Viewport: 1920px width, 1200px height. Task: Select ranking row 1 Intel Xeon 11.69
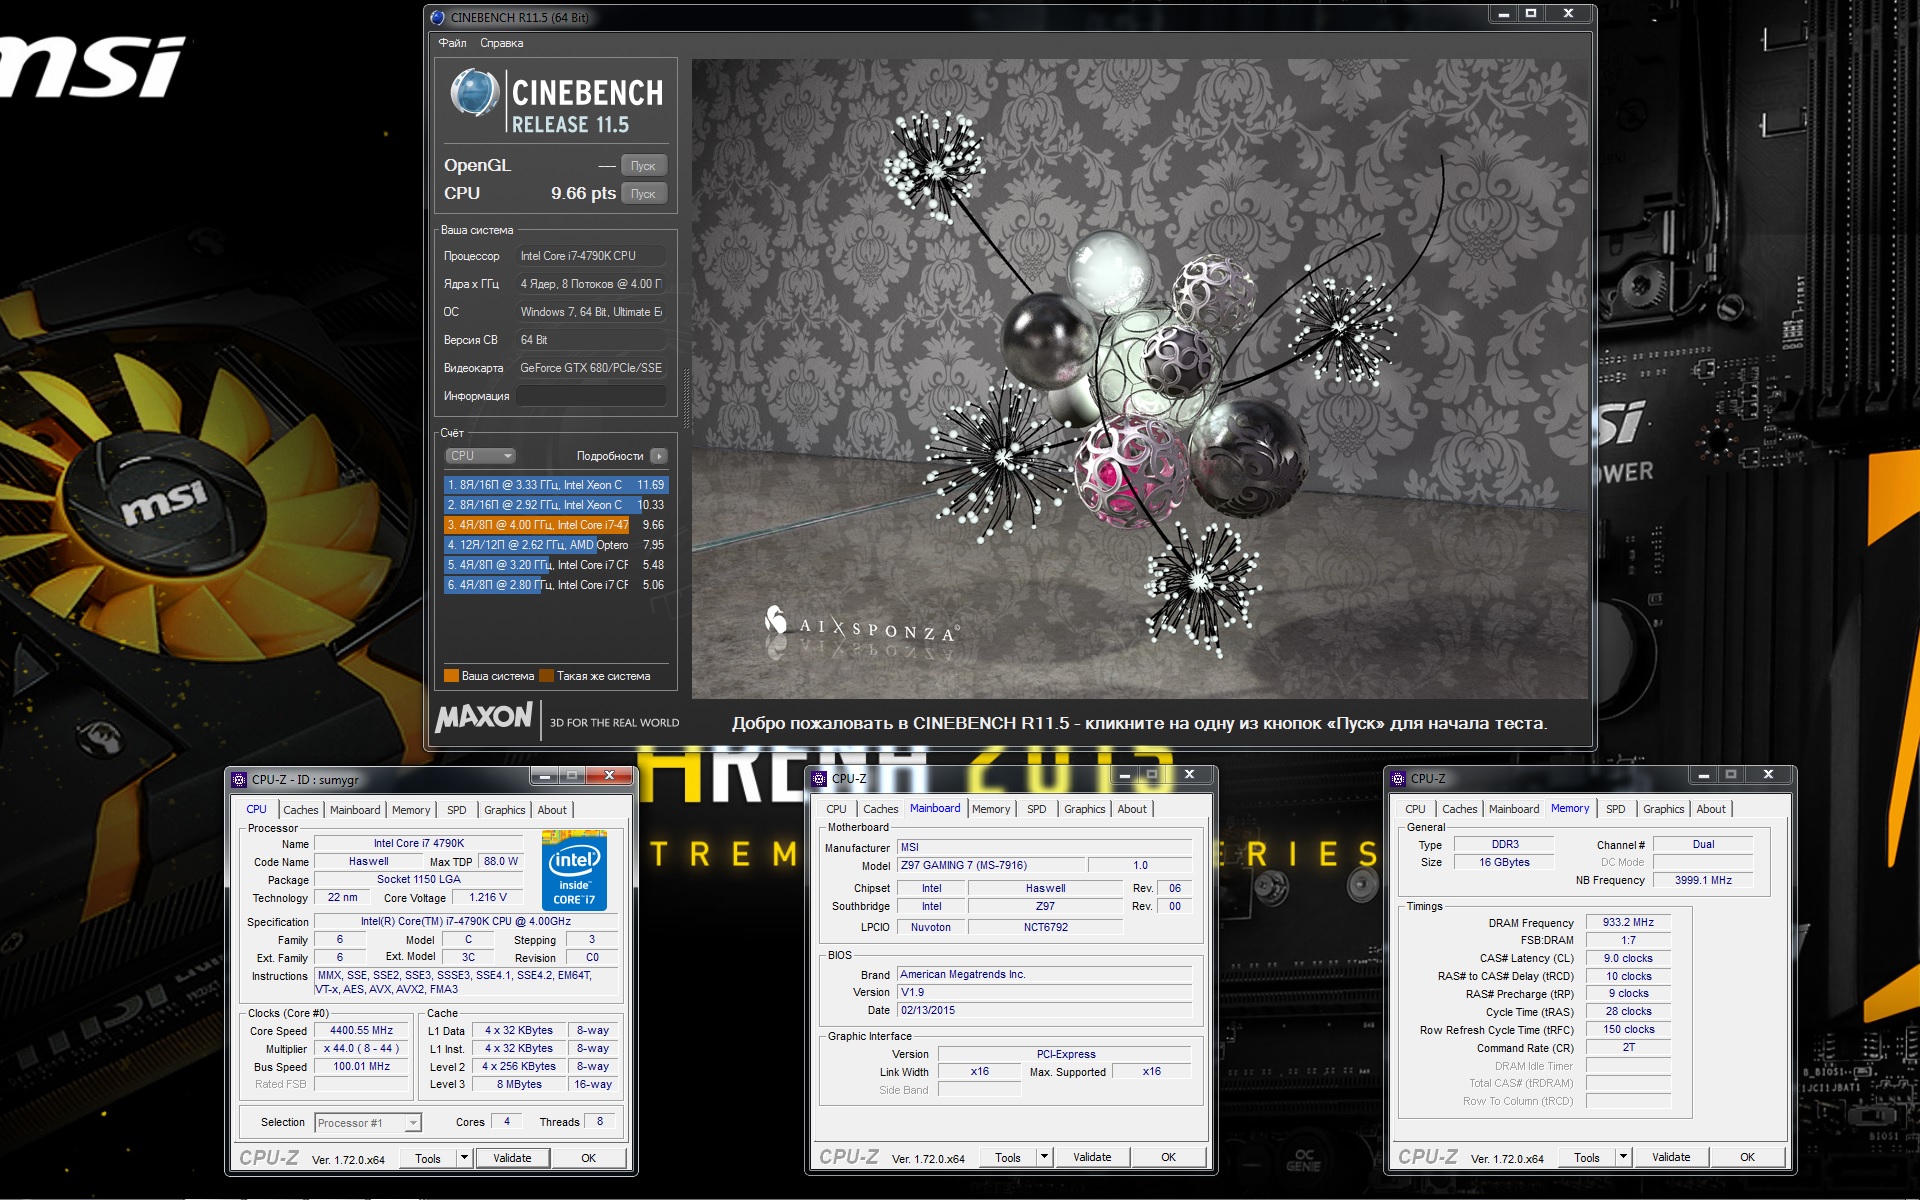click(555, 485)
